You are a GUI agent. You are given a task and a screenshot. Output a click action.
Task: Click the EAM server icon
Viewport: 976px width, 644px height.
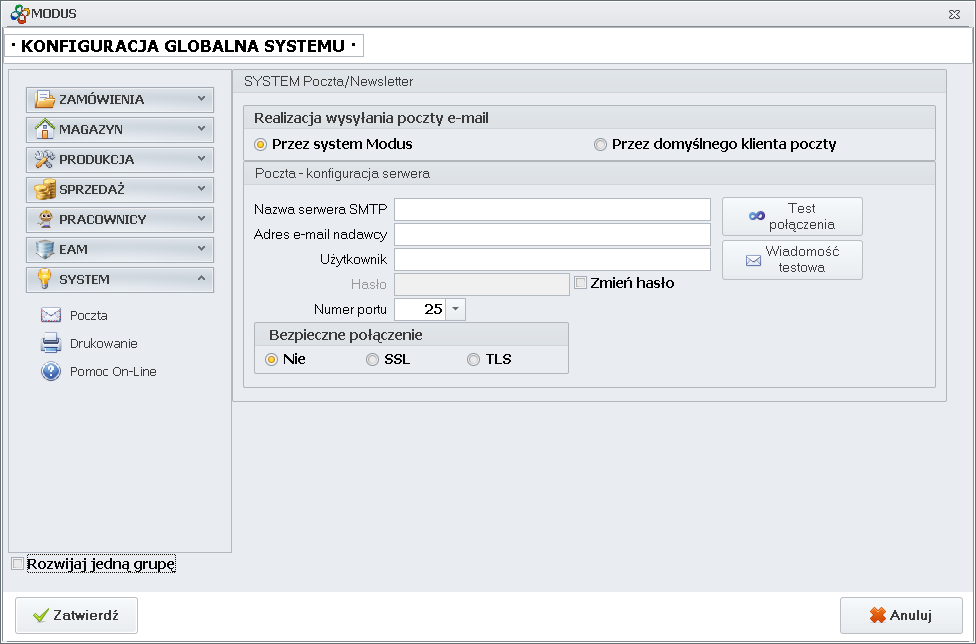(45, 249)
